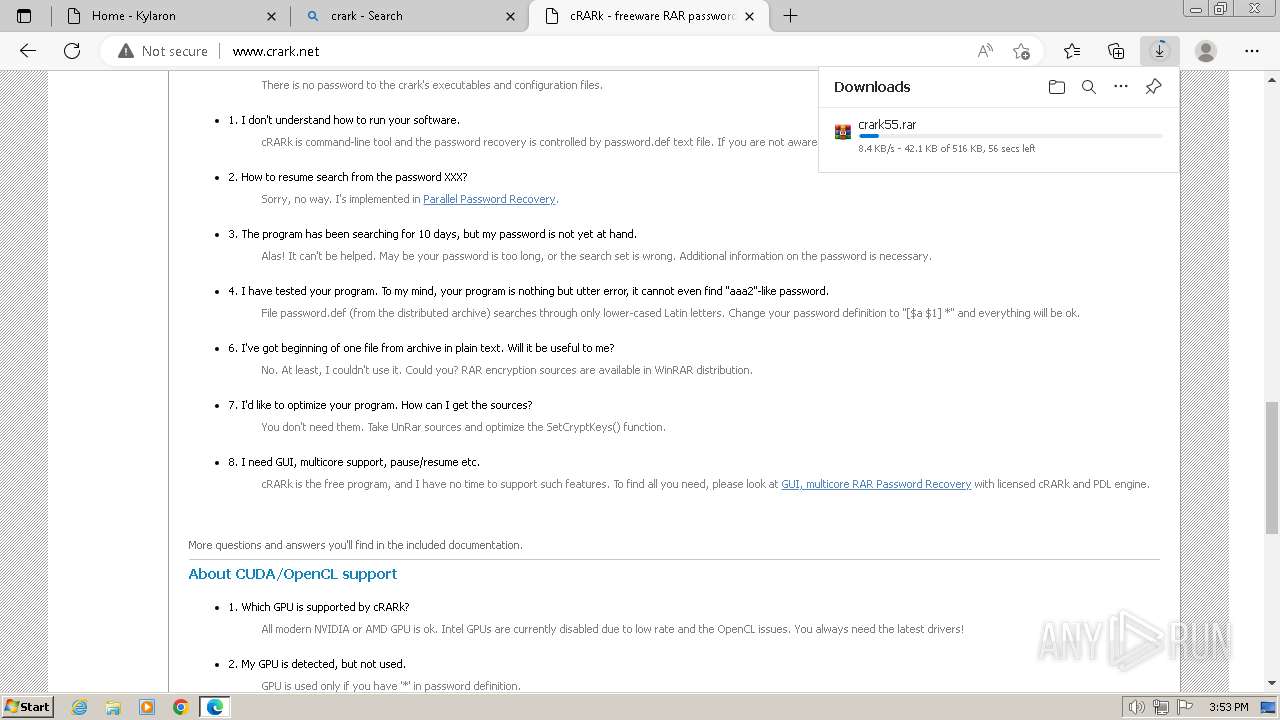Click the crark55.rar file icon
The height and width of the screenshot is (720, 1280).
pos(843,132)
